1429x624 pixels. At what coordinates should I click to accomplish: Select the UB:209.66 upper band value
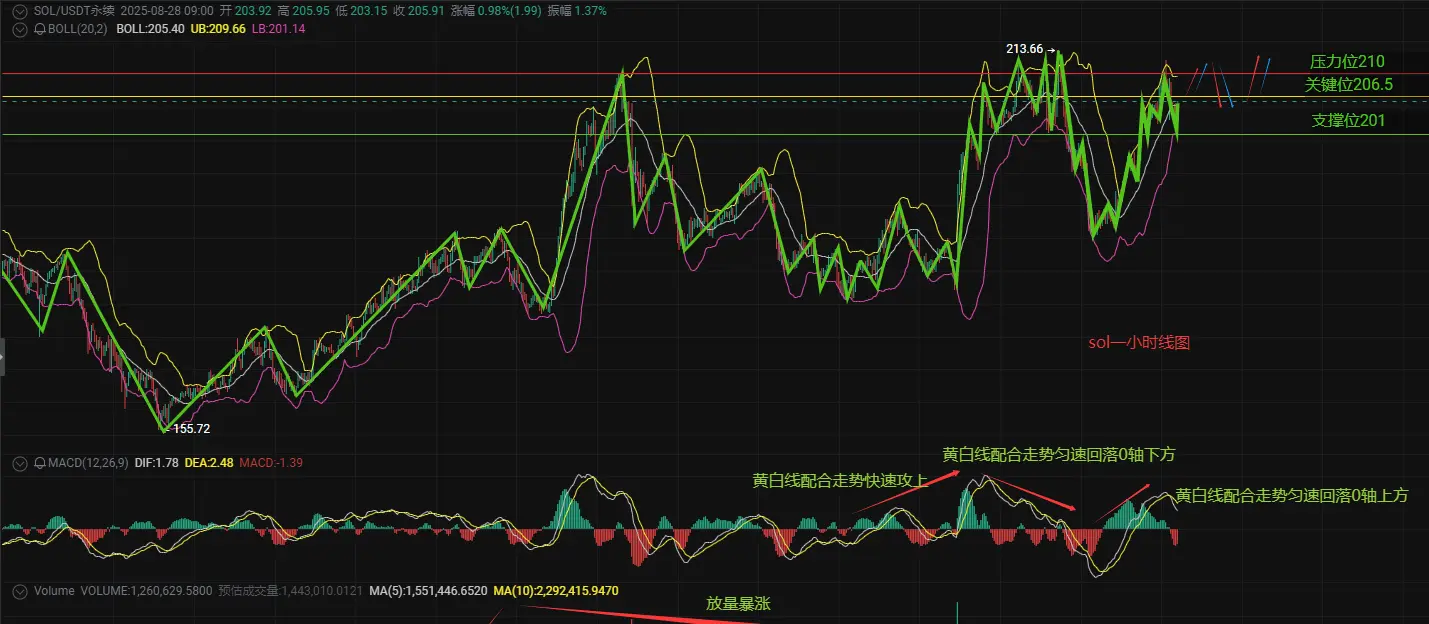click(x=218, y=29)
